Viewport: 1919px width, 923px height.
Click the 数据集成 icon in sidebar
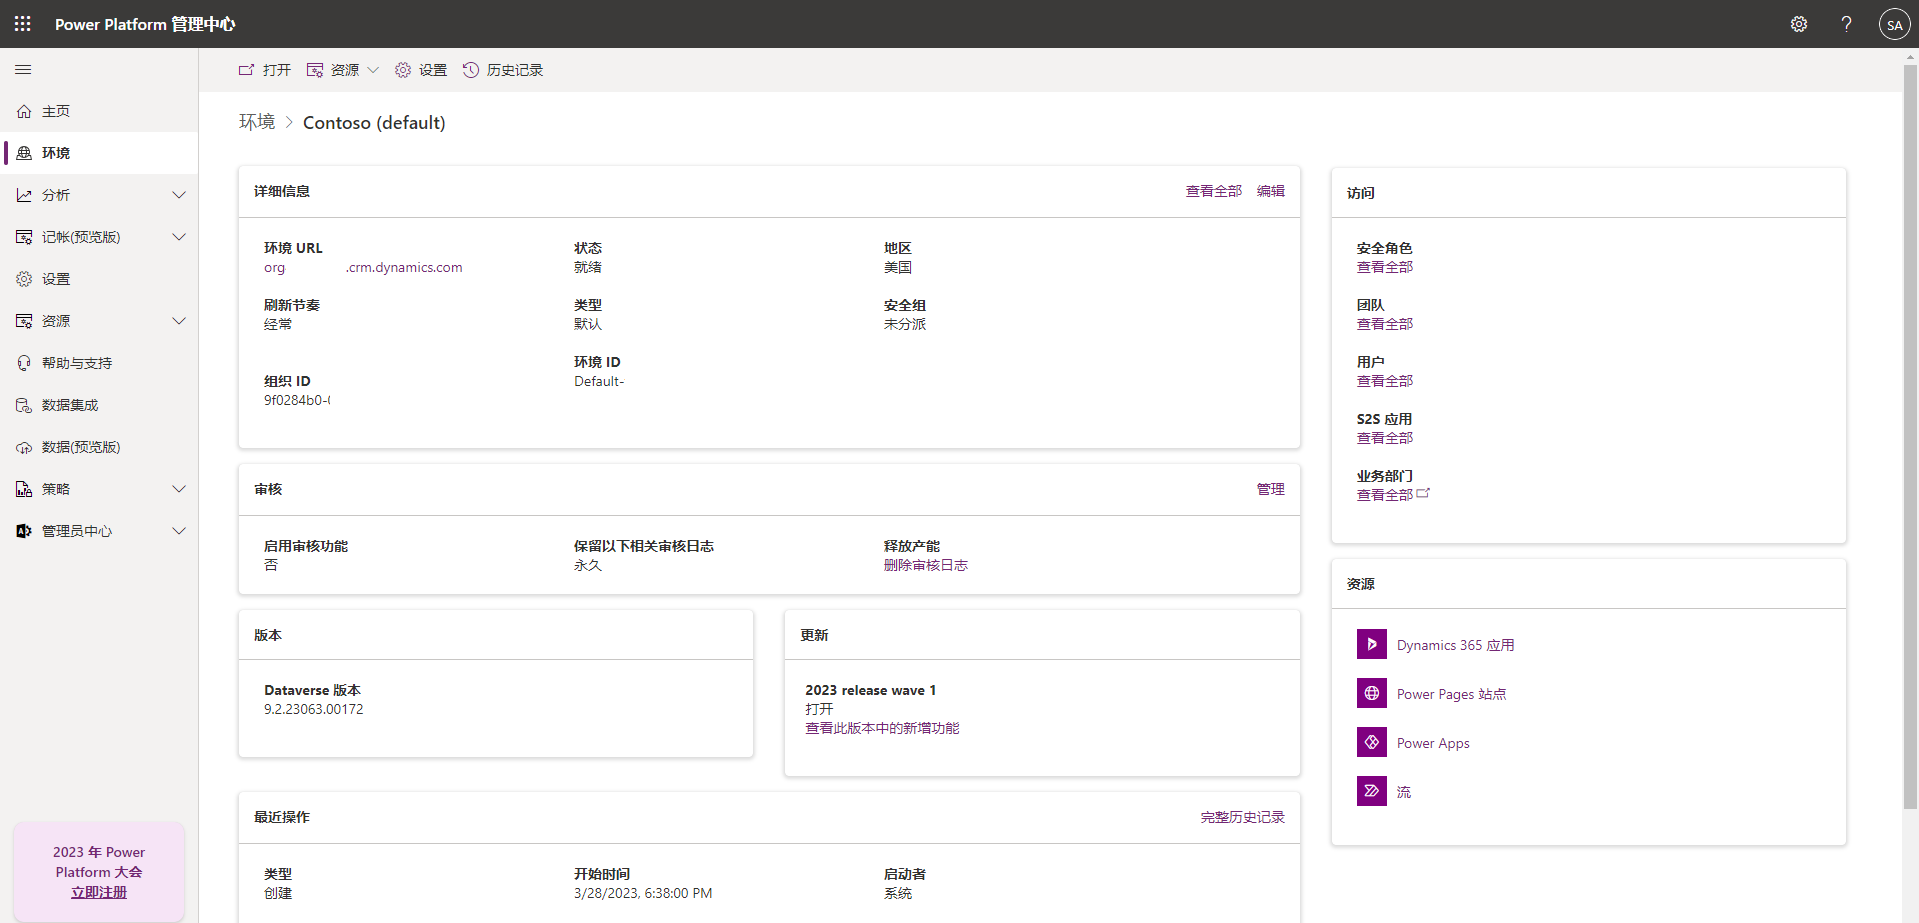pos(24,406)
